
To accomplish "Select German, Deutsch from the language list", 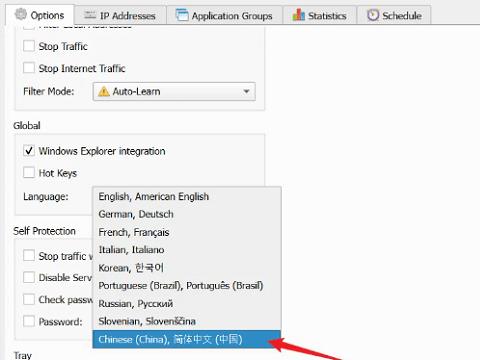I will pos(187,214).
